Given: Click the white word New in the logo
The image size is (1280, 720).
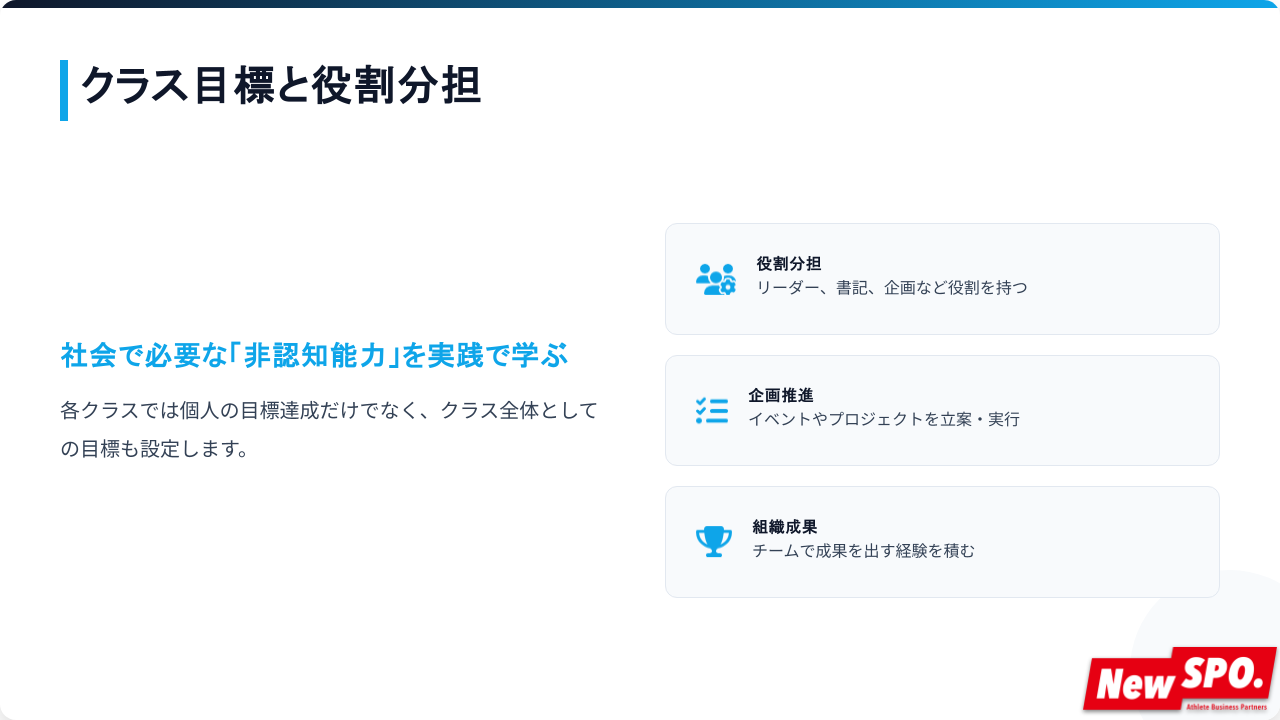Looking at the screenshot, I should click(x=1133, y=685).
